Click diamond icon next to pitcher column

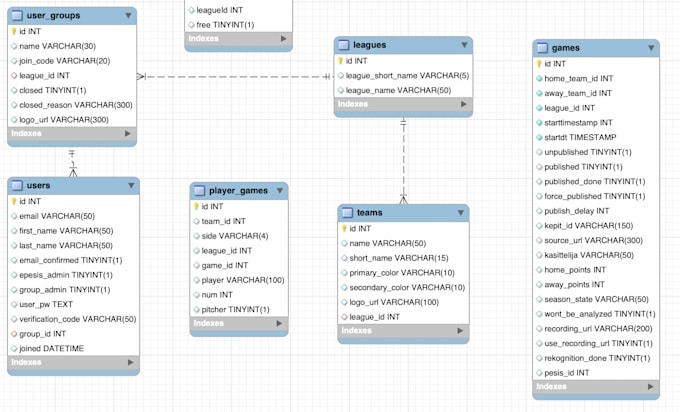point(196,310)
